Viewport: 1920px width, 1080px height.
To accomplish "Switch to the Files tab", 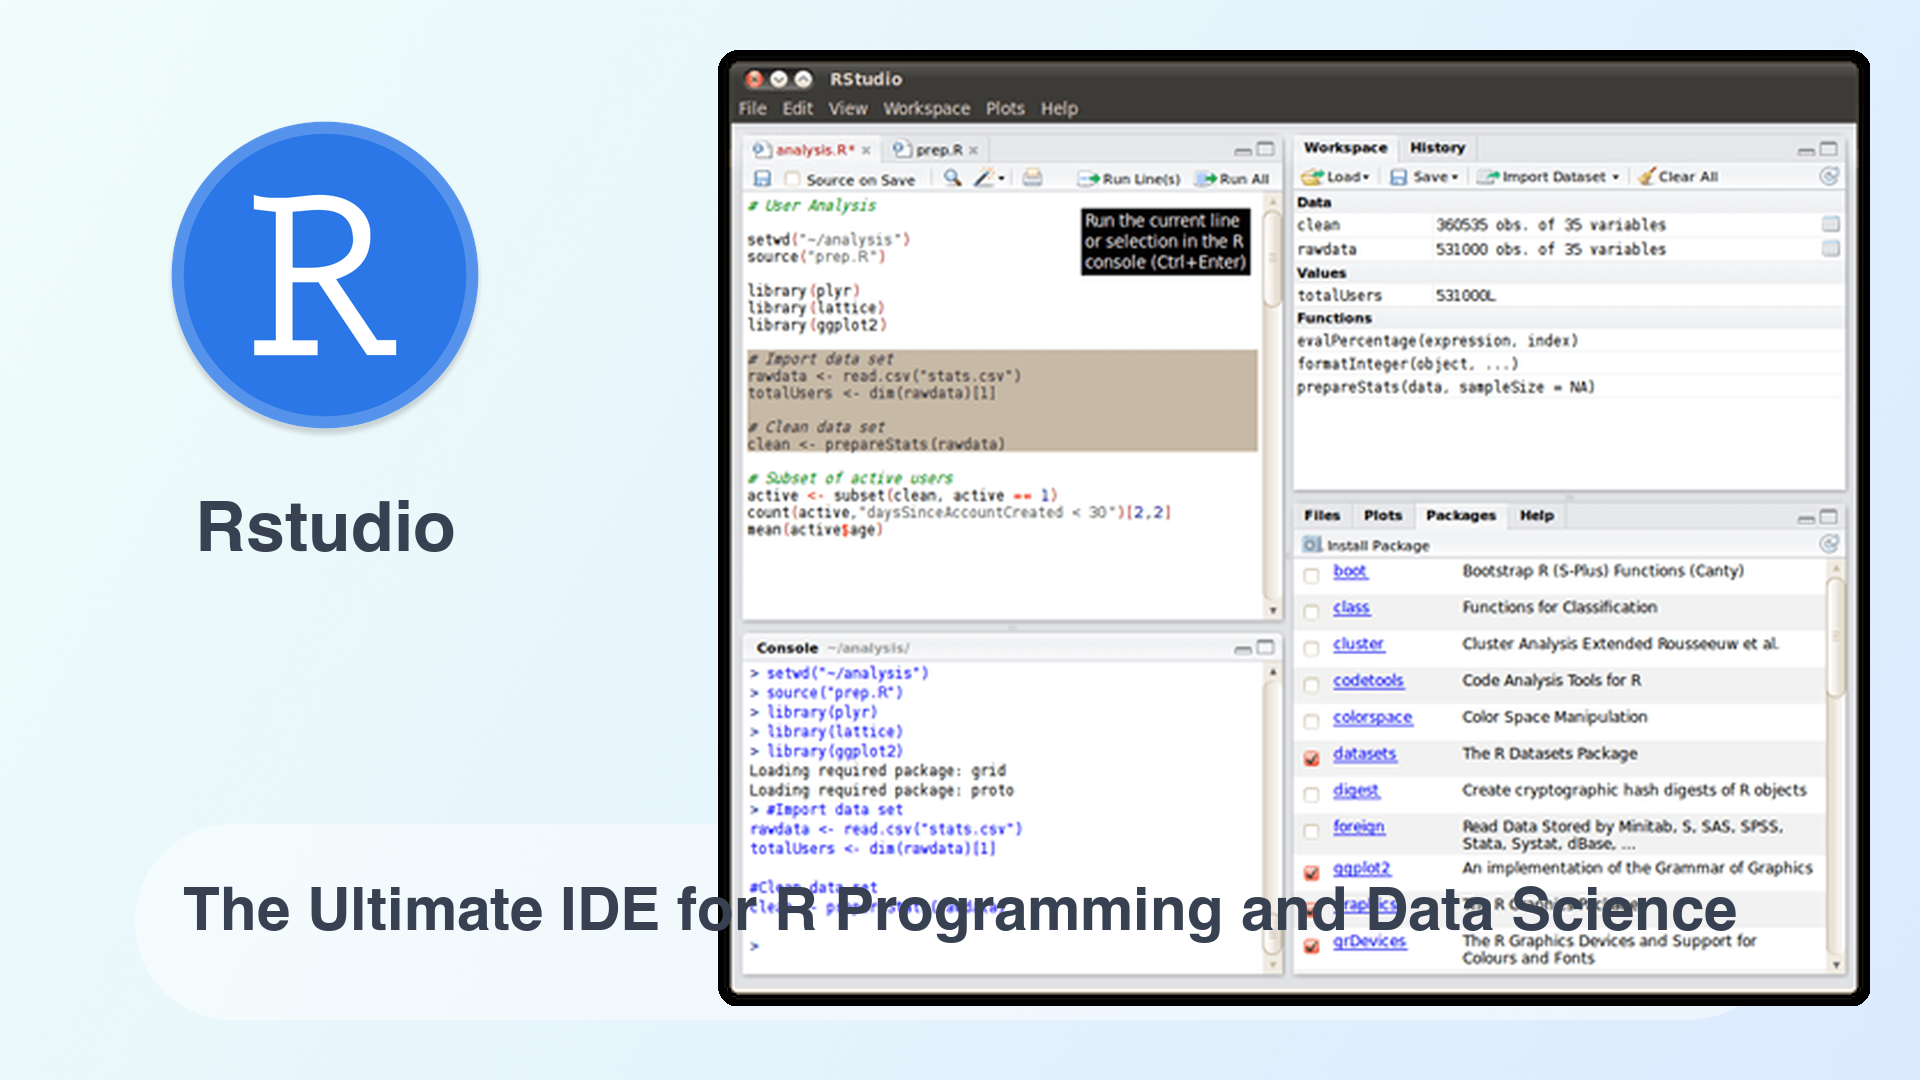I will point(1321,515).
